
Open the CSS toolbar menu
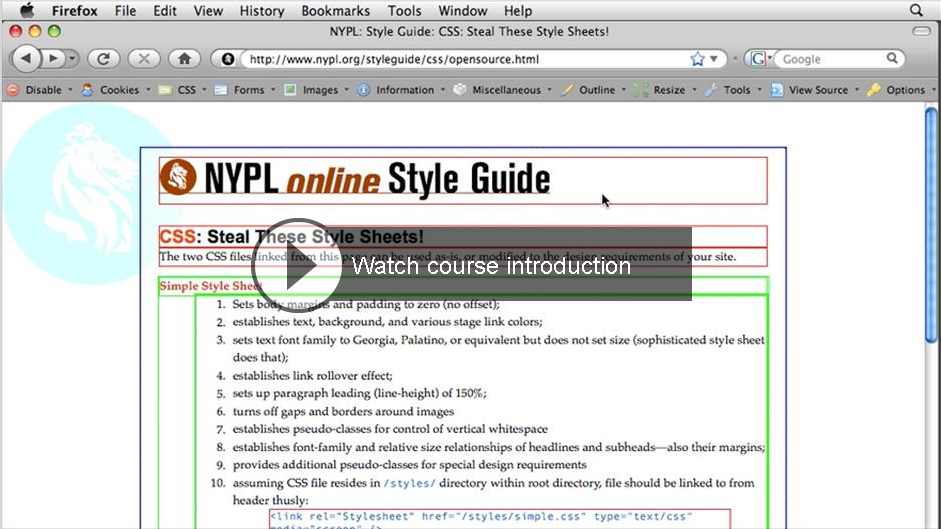192,90
